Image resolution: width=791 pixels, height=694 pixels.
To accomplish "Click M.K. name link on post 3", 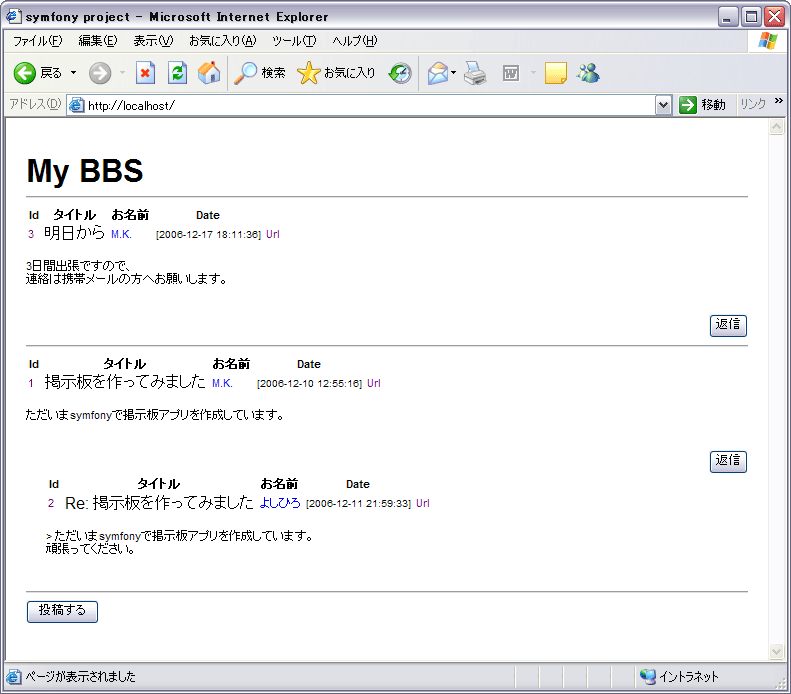I will click(121, 234).
